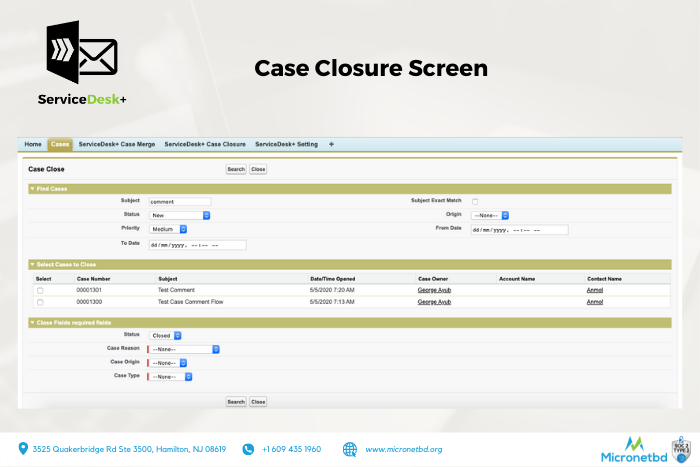Click the plus icon after the tabs
This screenshot has width=700, height=467.
coord(331,144)
